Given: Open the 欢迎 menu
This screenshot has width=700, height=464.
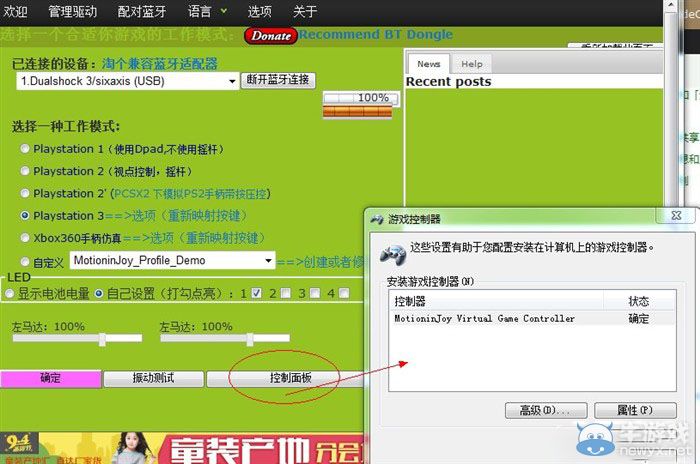Looking at the screenshot, I should tap(15, 11).
